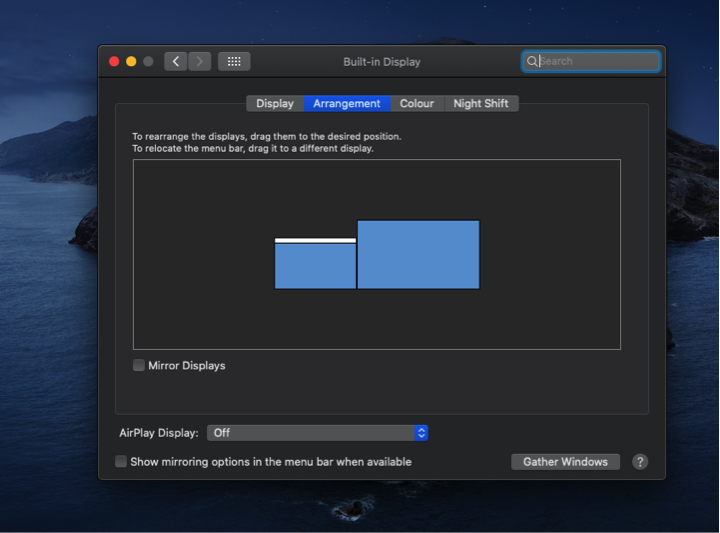Click the forward navigation arrow
Screen dimensions: 720x533
pyautogui.click(x=200, y=61)
